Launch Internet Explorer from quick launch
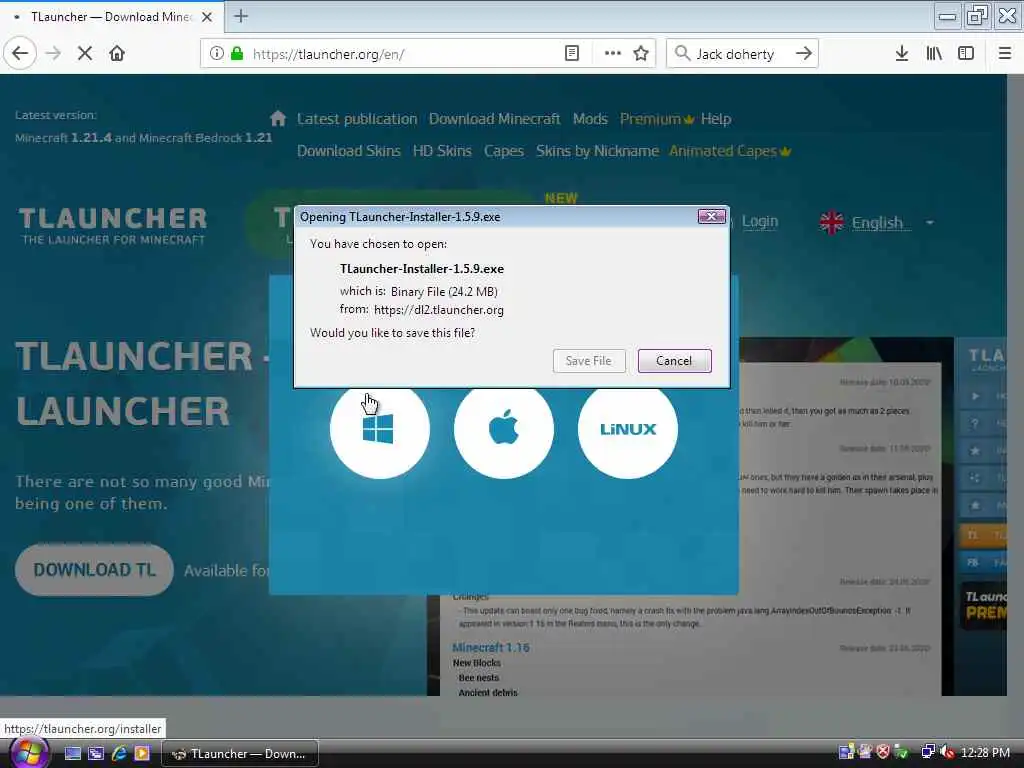 click(x=119, y=753)
